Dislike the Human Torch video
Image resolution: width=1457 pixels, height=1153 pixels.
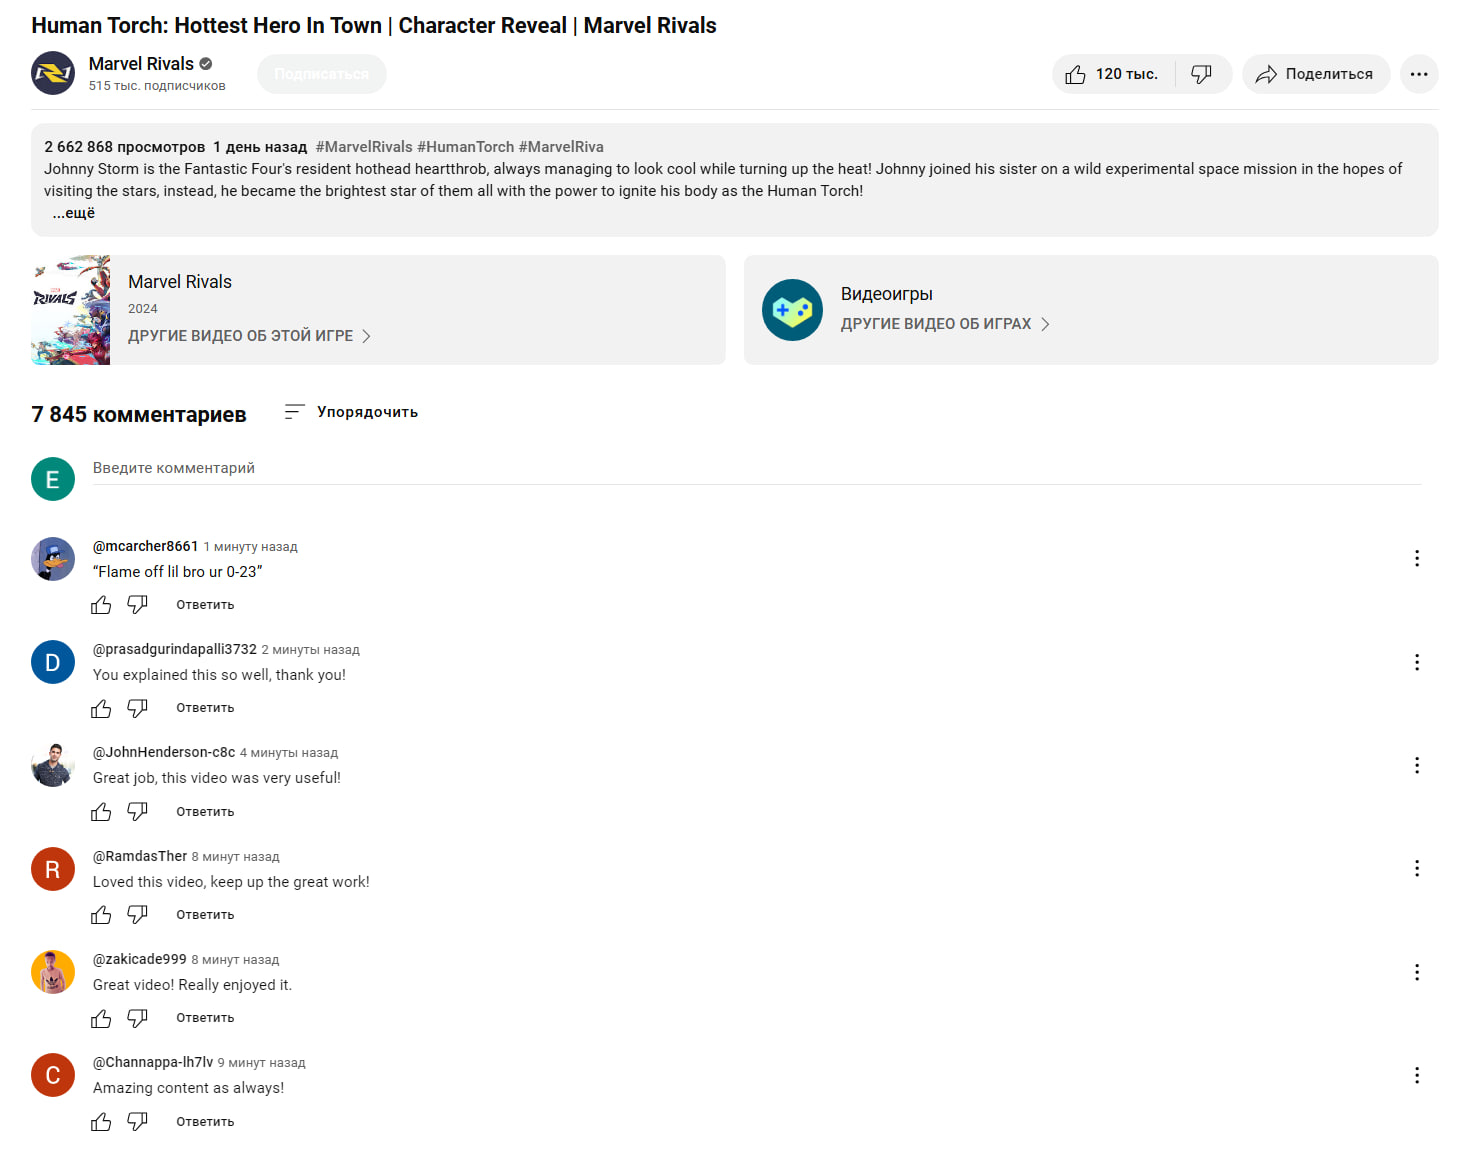click(1202, 74)
